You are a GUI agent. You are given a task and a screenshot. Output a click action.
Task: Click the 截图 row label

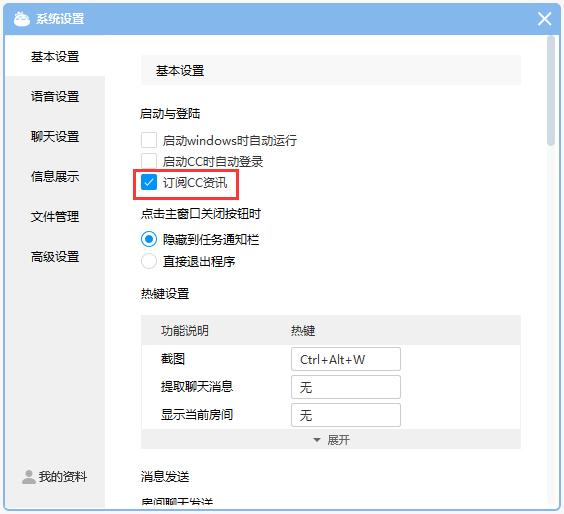(173, 359)
